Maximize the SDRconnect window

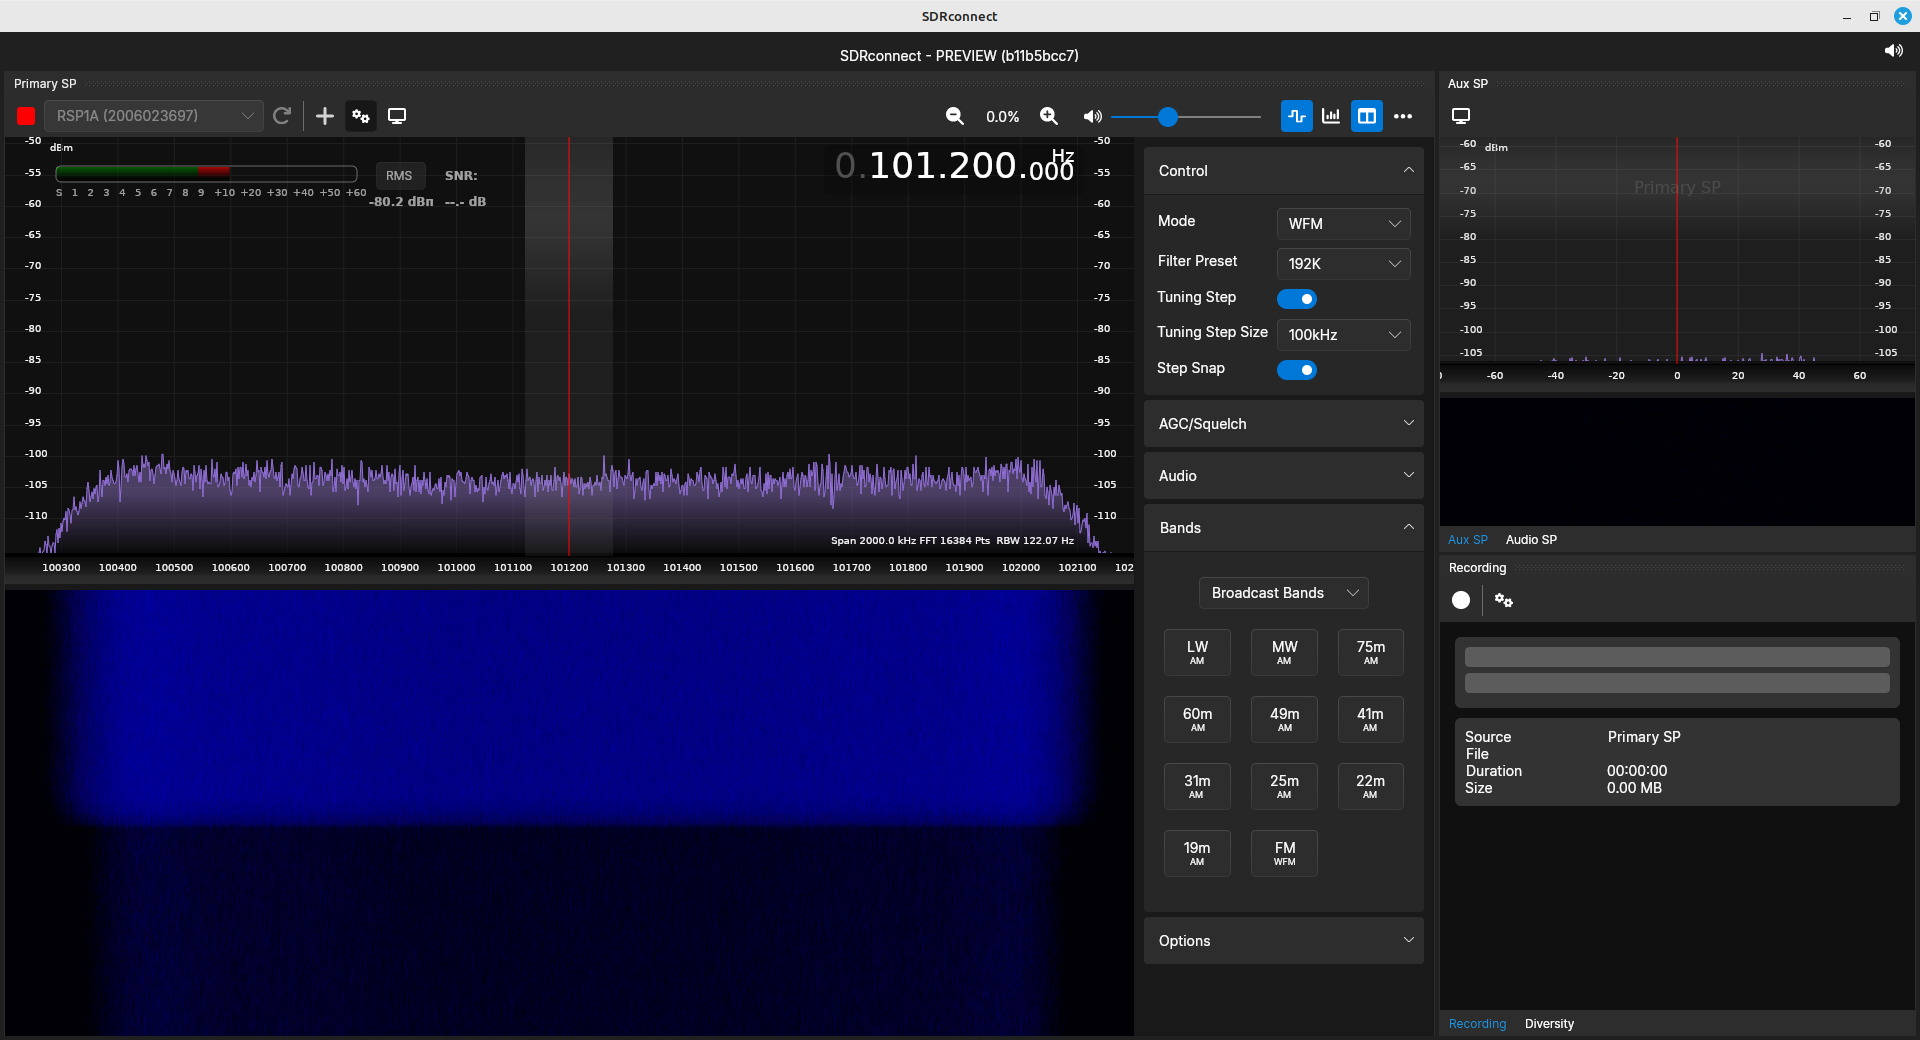pos(1874,16)
